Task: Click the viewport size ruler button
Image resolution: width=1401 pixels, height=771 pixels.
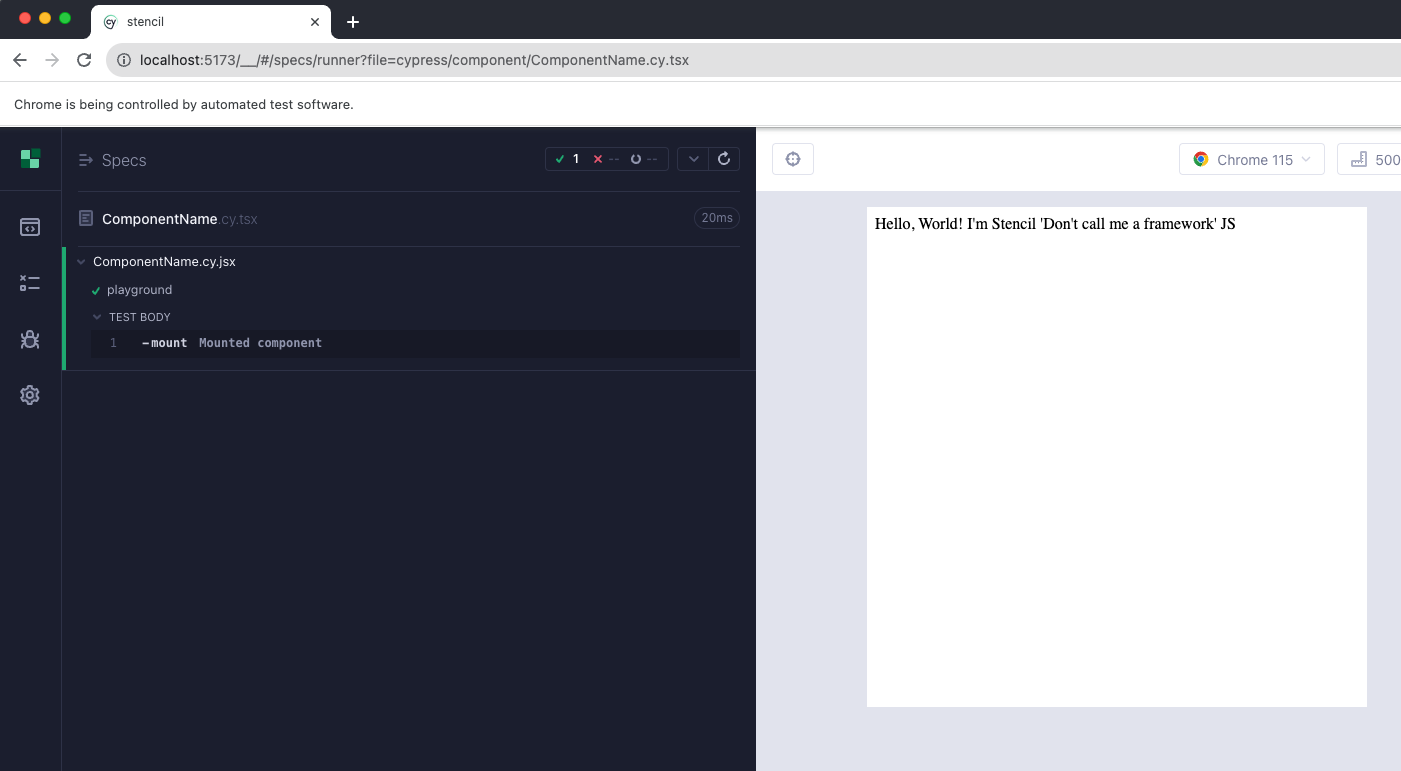Action: (x=1370, y=159)
